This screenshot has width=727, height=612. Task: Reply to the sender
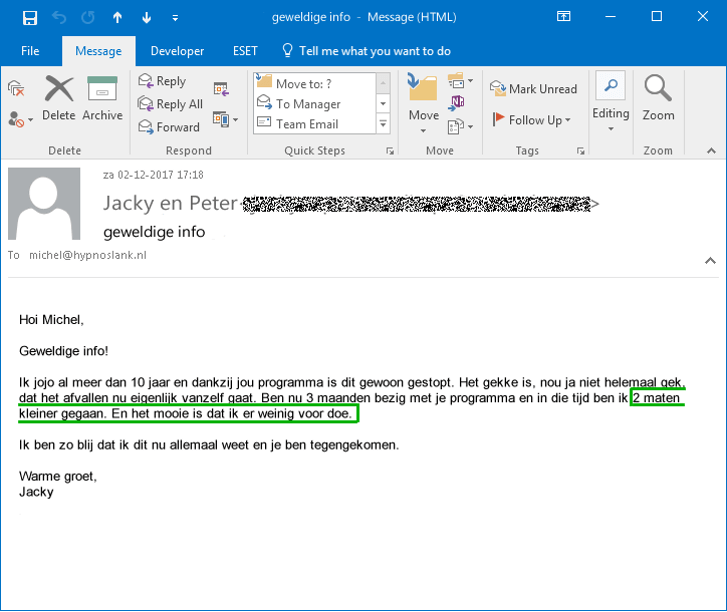[x=162, y=81]
